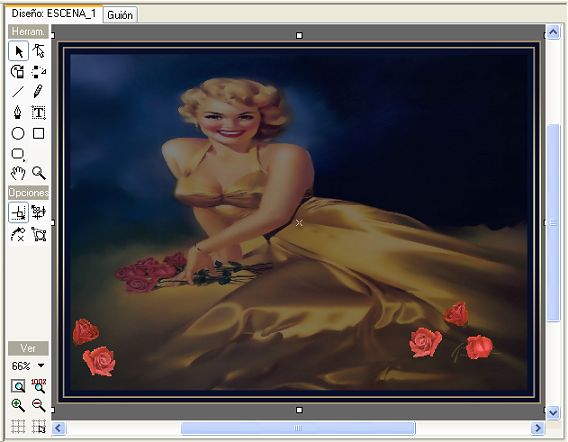The width and height of the screenshot is (568, 442).
Task: Click the Opciones panel header
Action: pos(28,192)
